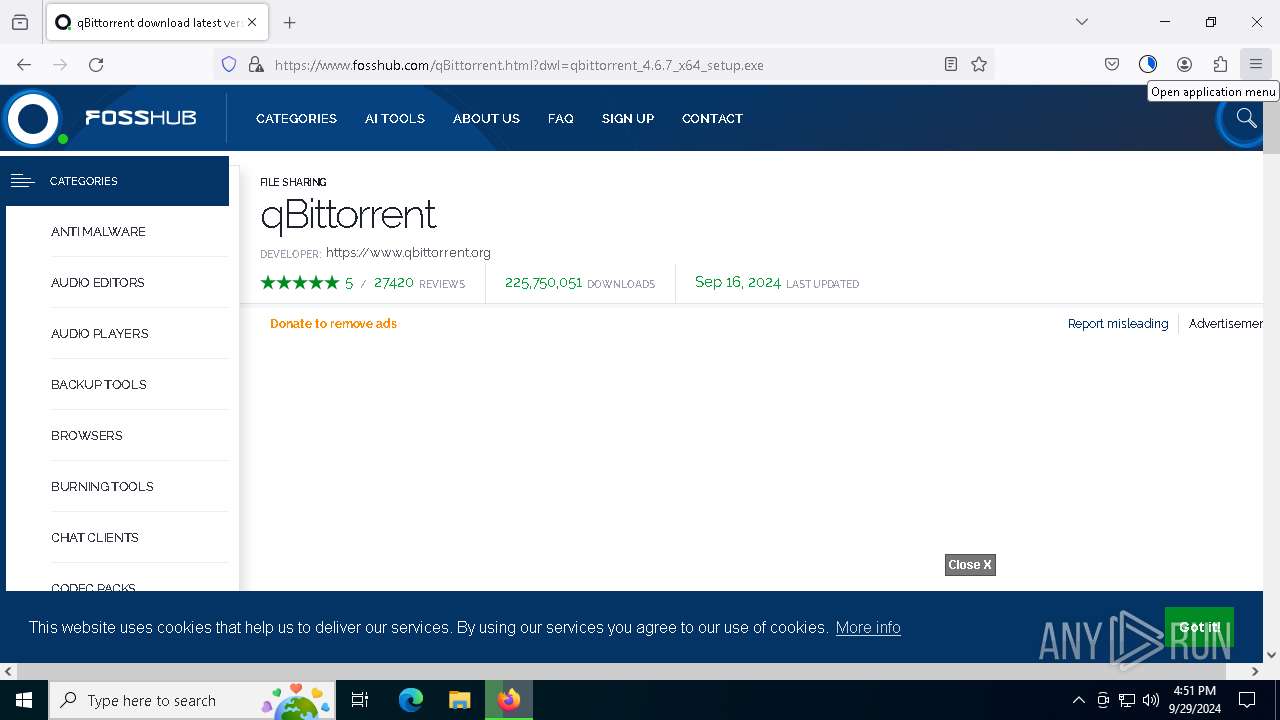
Task: Click the site security padlock icon
Action: 256,65
